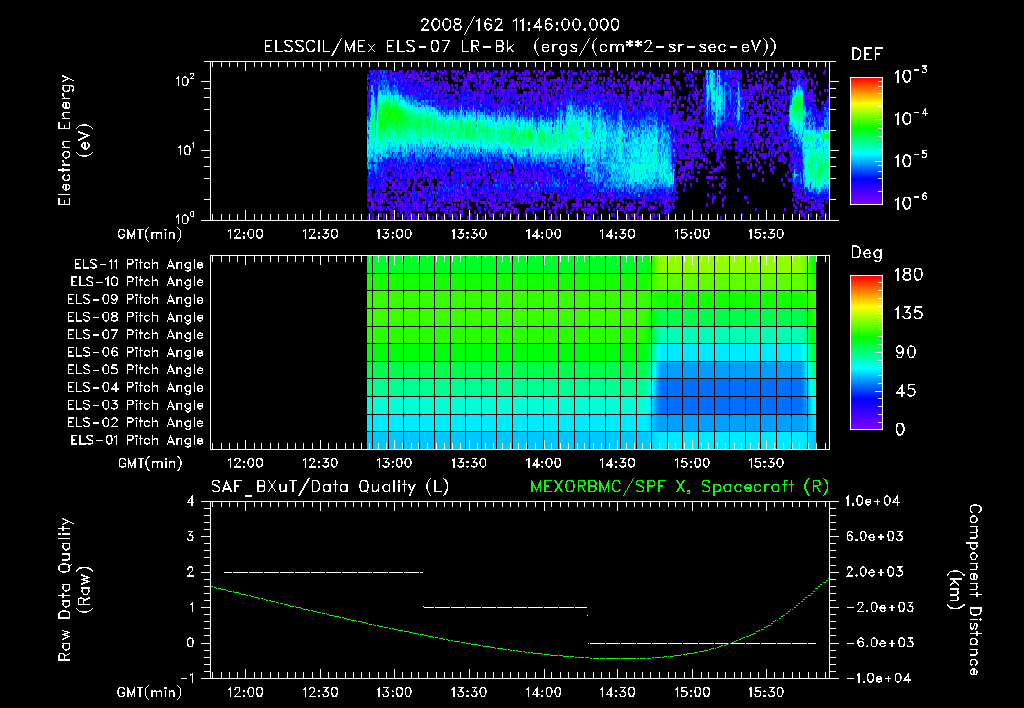
Task: Click the timestamp title 2008/162 11:46:00.000
Action: coord(520,25)
